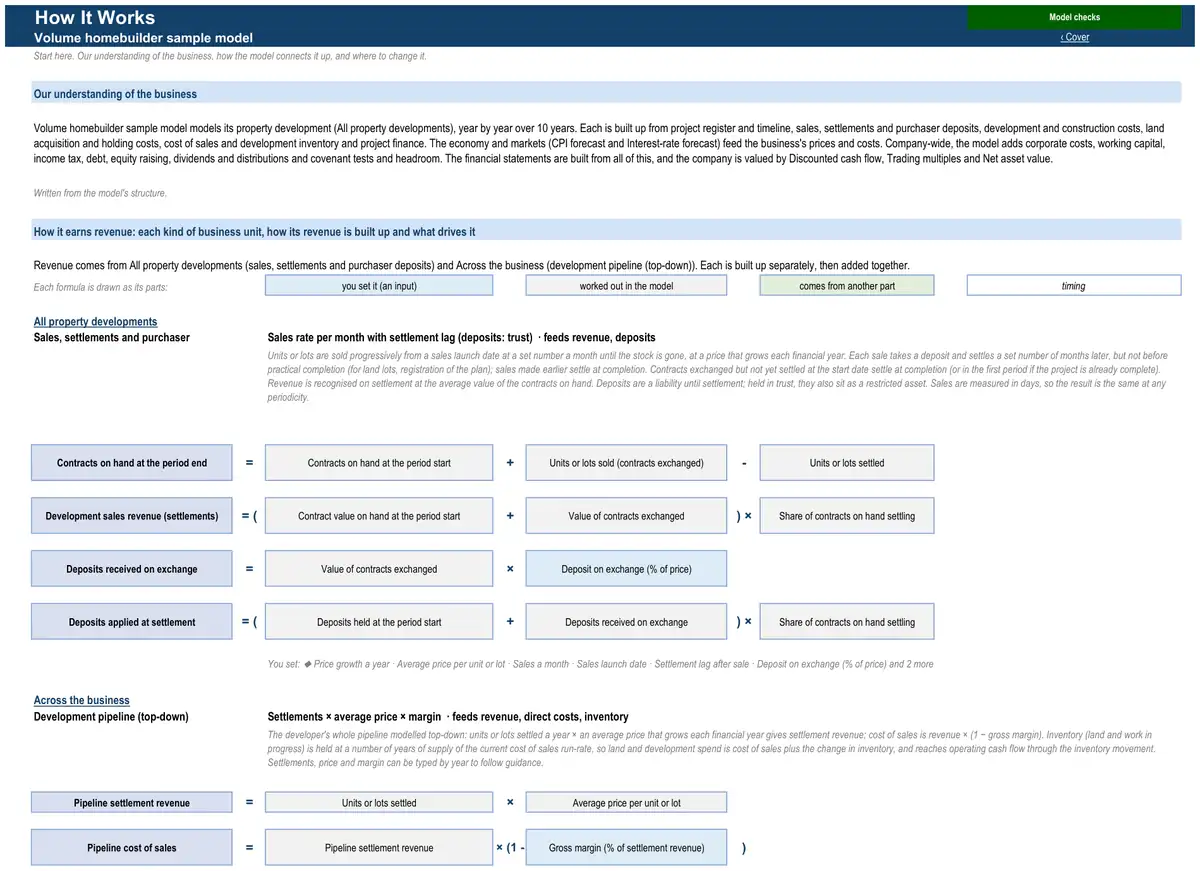1200x871 pixels.
Task: Click 'Value of contracts exchanged' in the Development sales row
Action: pyautogui.click(x=626, y=516)
